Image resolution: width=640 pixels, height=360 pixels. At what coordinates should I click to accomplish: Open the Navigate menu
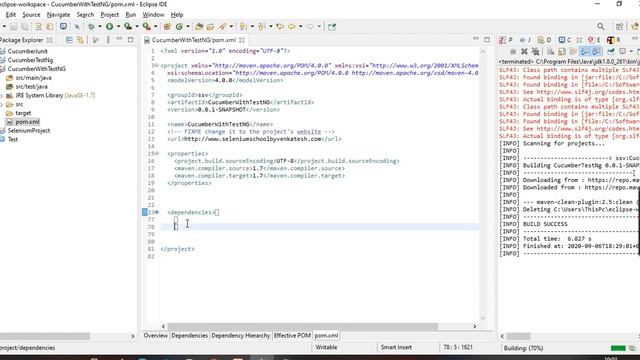58,15
